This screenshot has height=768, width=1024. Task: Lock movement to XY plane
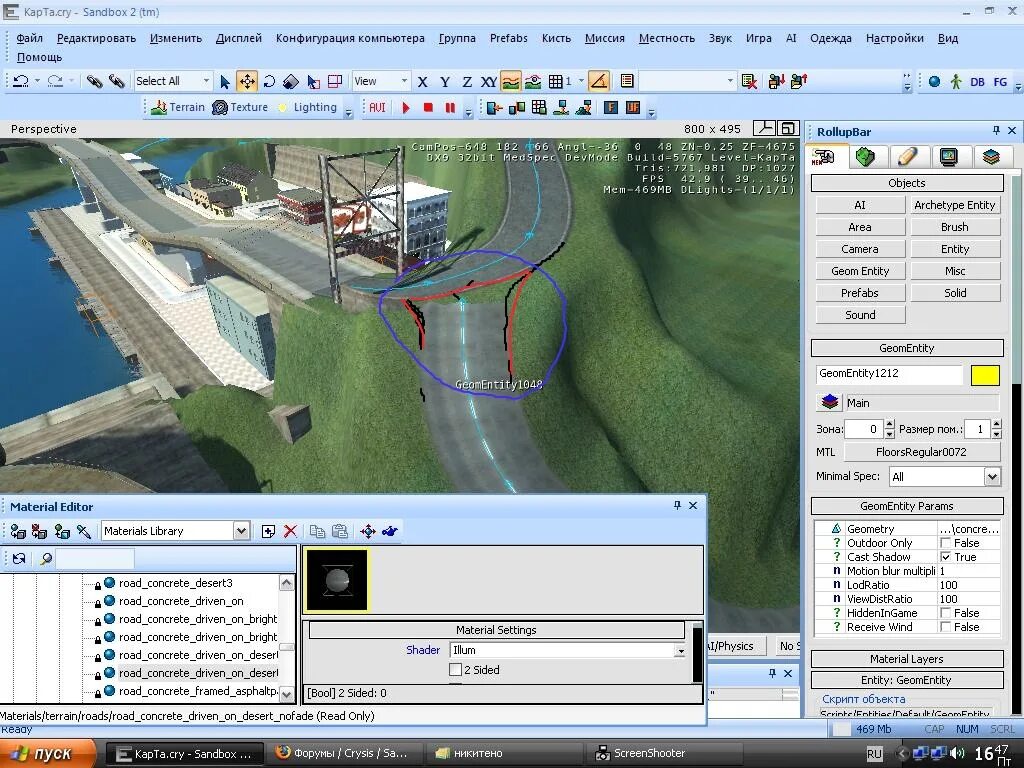click(x=489, y=82)
